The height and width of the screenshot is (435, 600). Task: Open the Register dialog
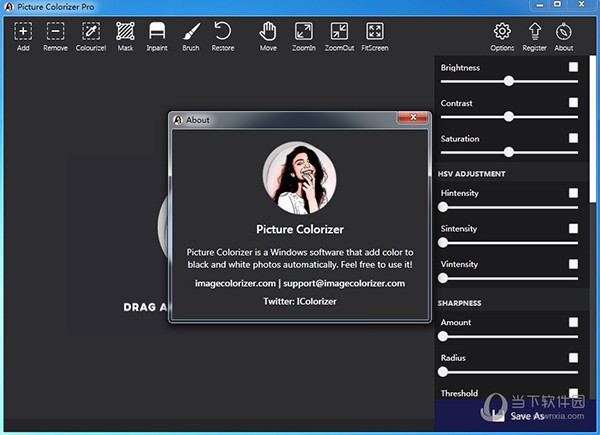tap(535, 36)
